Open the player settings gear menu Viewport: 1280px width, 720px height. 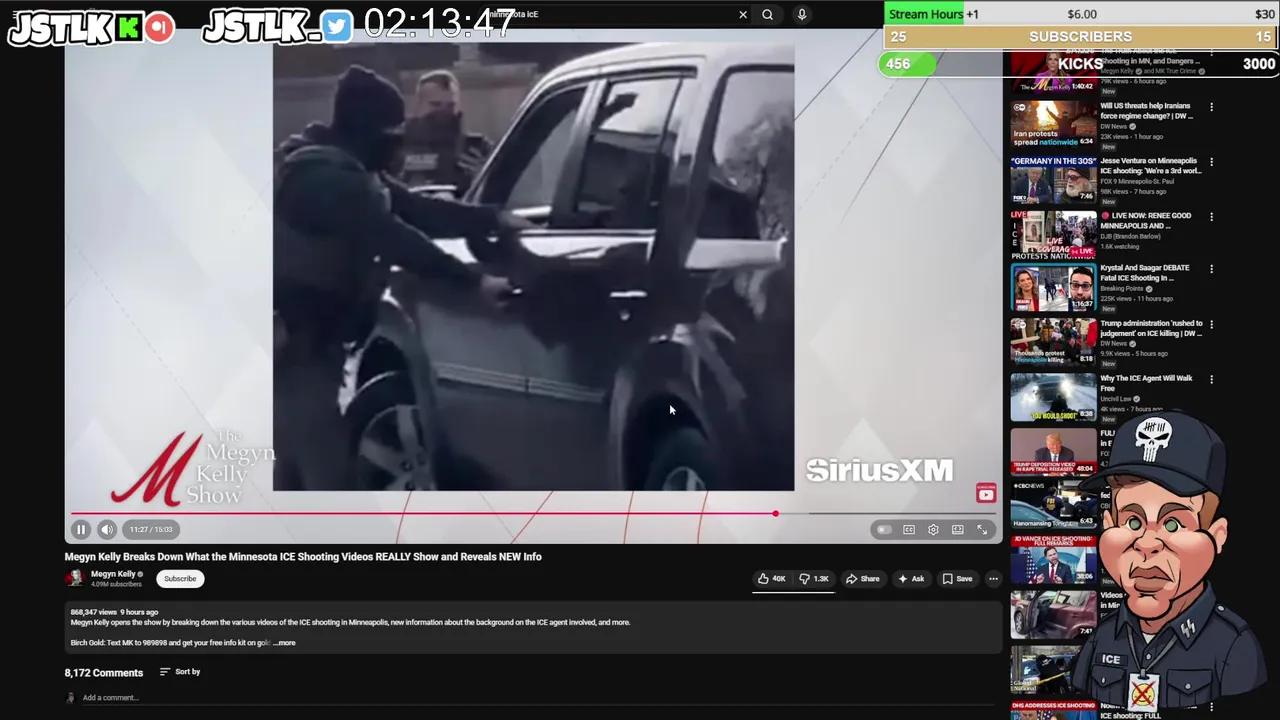(x=933, y=529)
